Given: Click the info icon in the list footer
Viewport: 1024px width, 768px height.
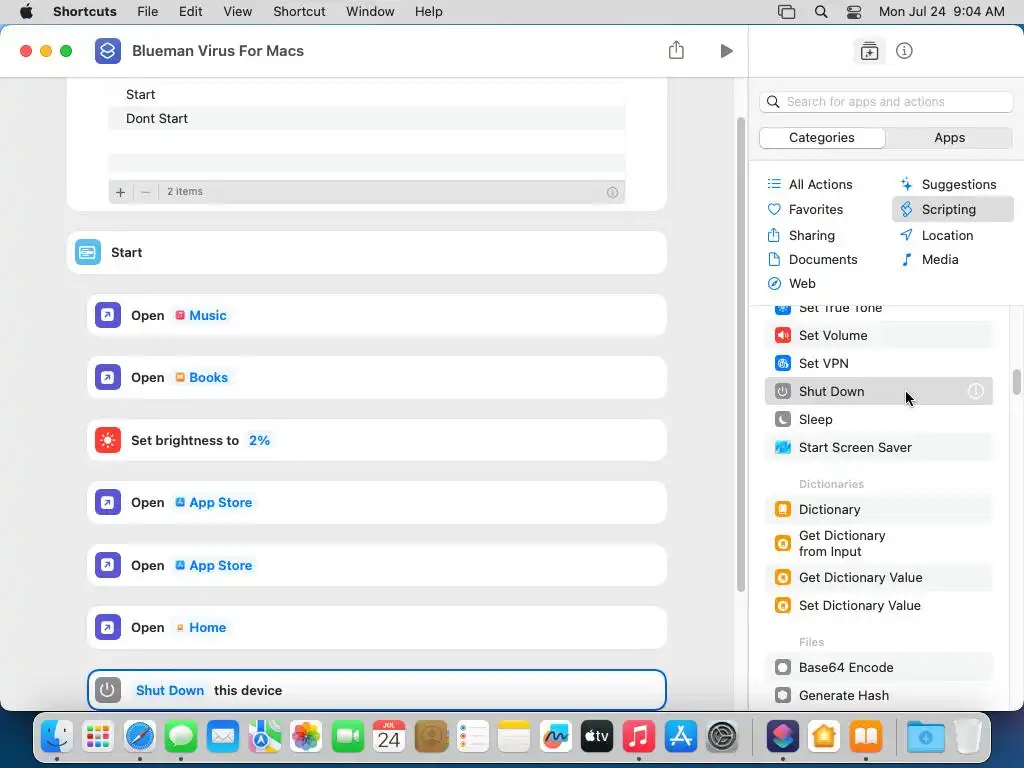Looking at the screenshot, I should 612,192.
